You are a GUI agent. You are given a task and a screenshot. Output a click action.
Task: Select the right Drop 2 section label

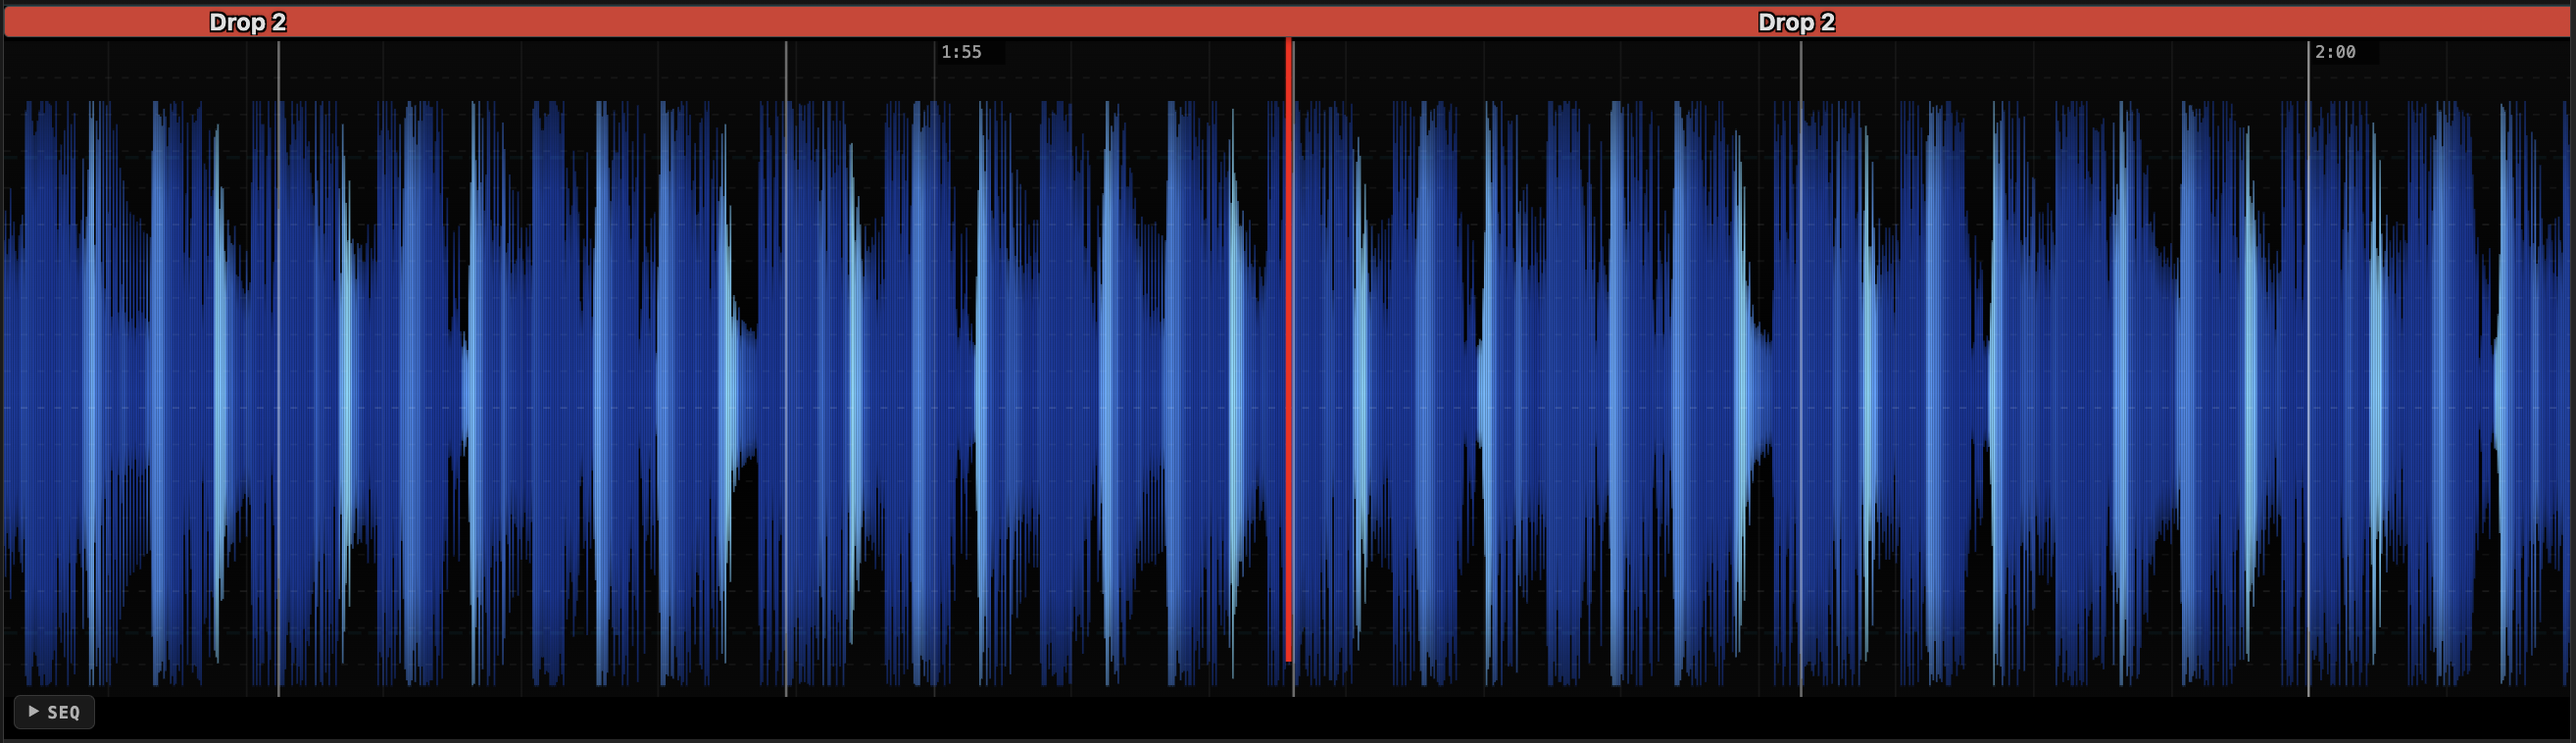(x=1796, y=22)
